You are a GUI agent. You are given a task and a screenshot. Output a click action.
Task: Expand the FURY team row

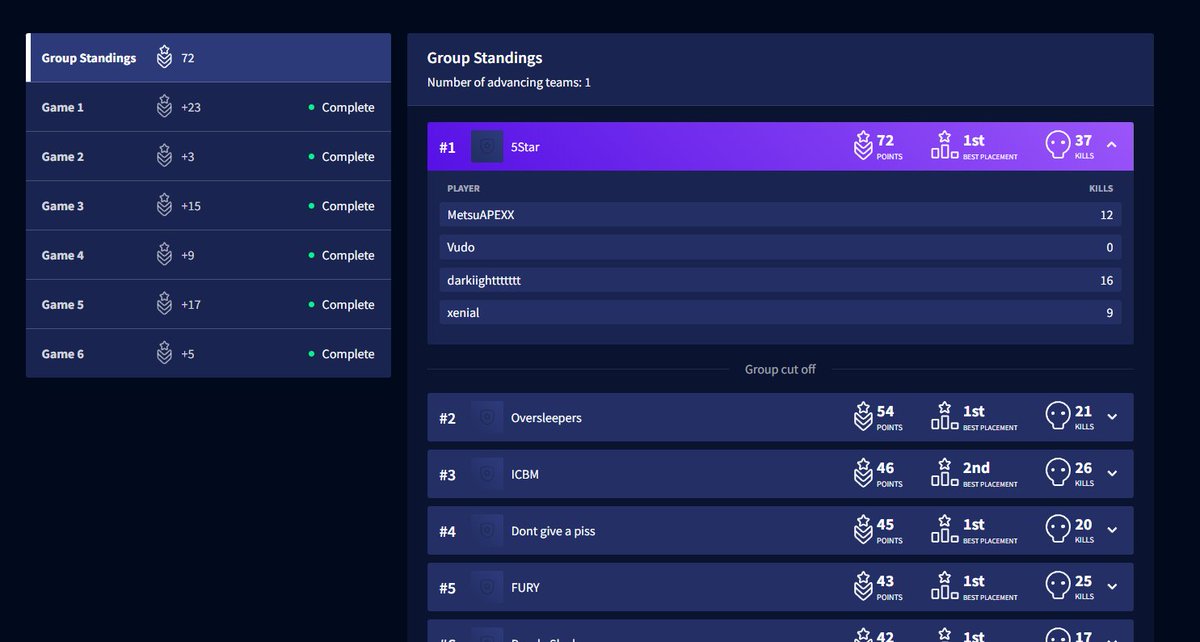[1112, 587]
